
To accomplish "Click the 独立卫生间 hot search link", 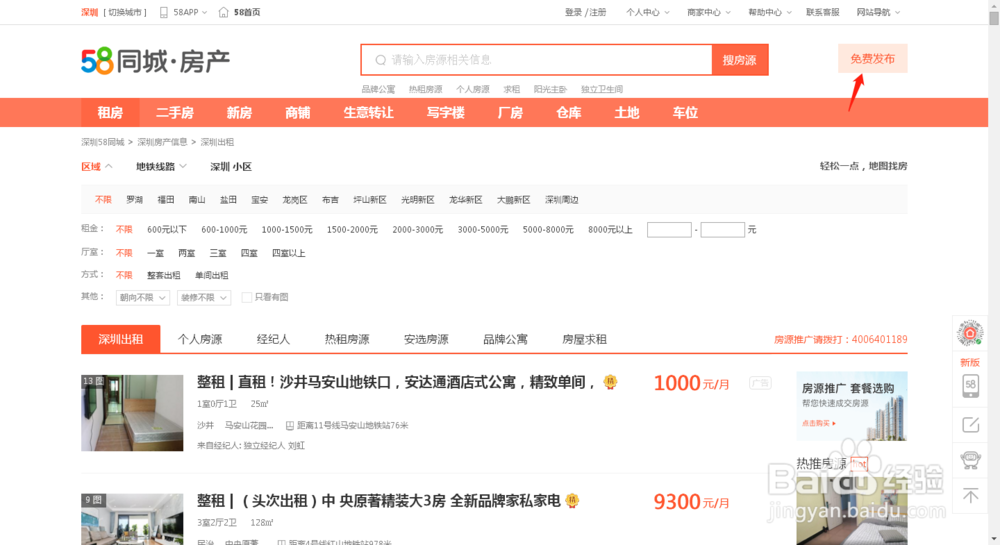I will 601,89.
